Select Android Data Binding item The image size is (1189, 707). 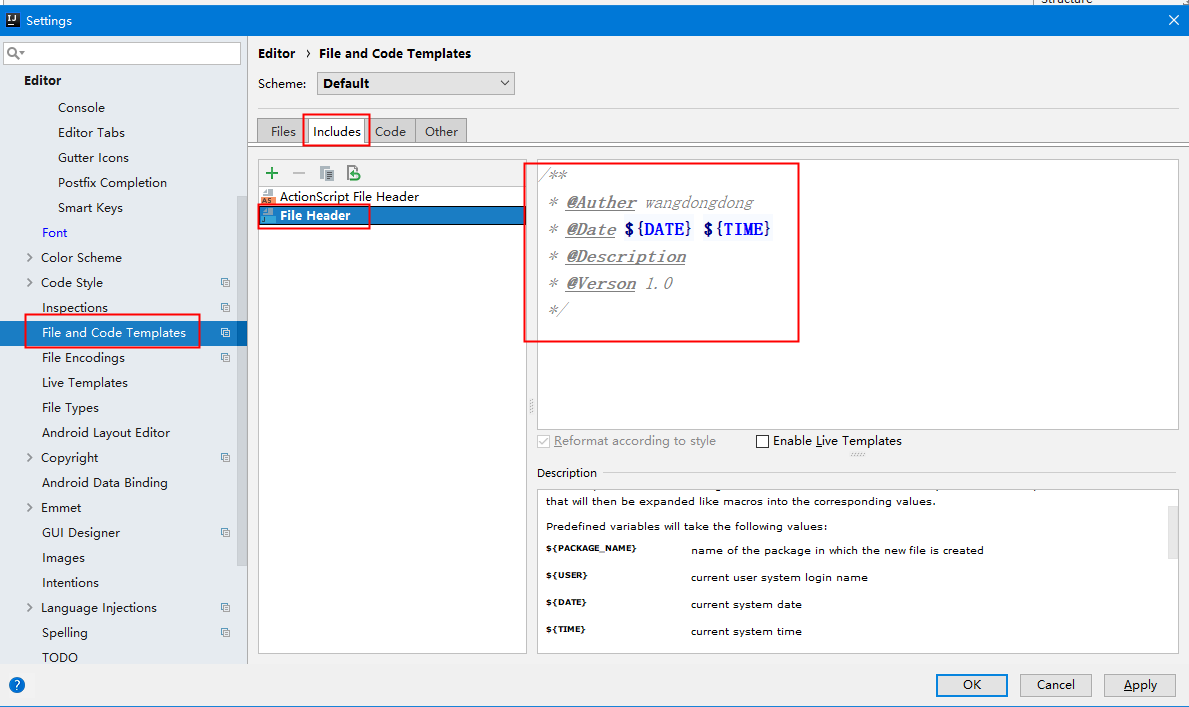click(x=105, y=482)
